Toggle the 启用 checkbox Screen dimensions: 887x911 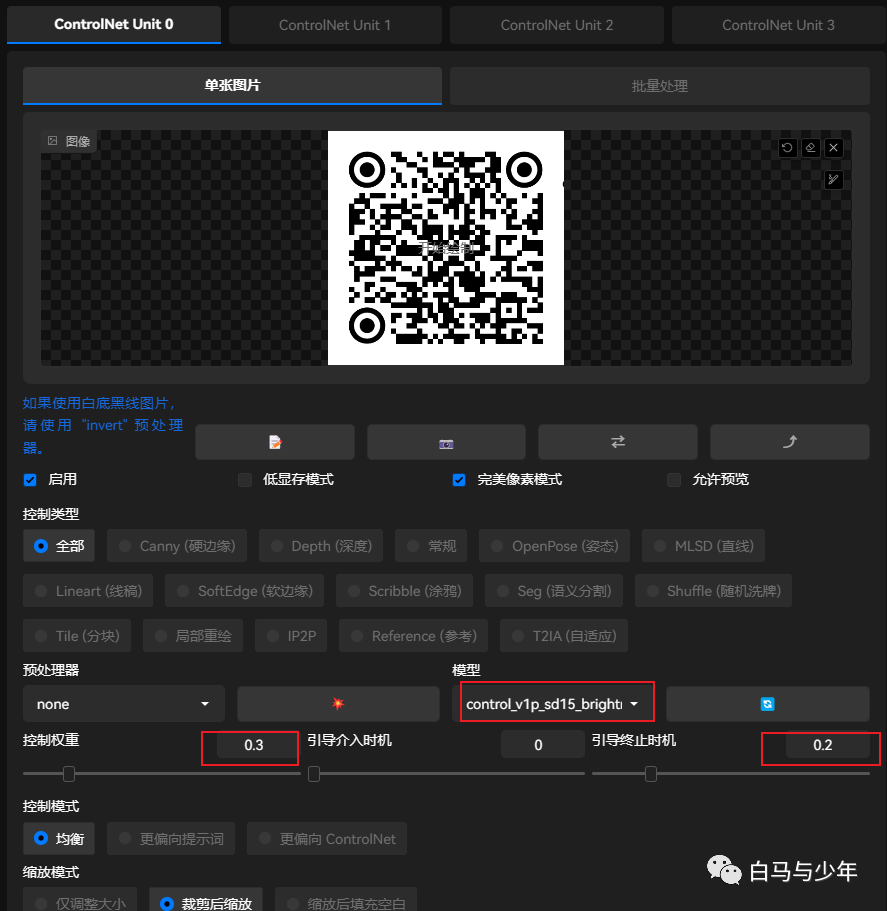pos(30,480)
